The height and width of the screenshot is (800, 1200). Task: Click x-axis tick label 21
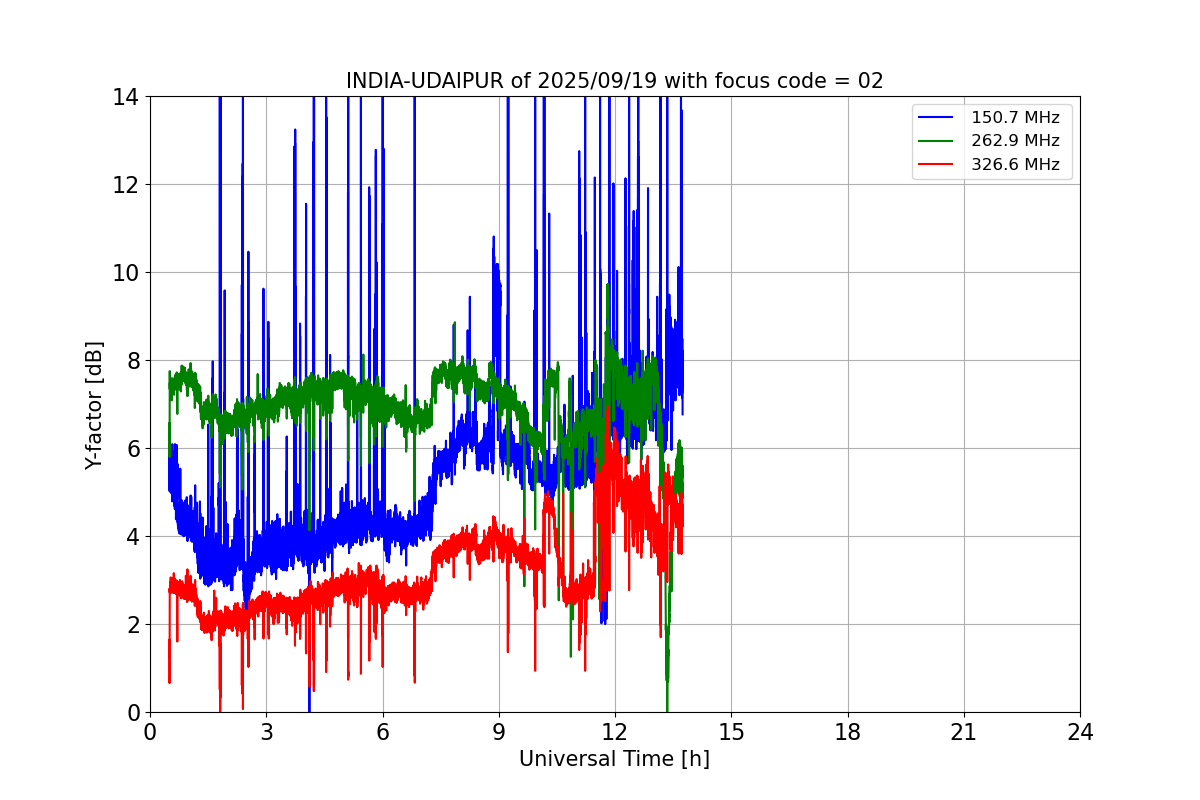964,732
